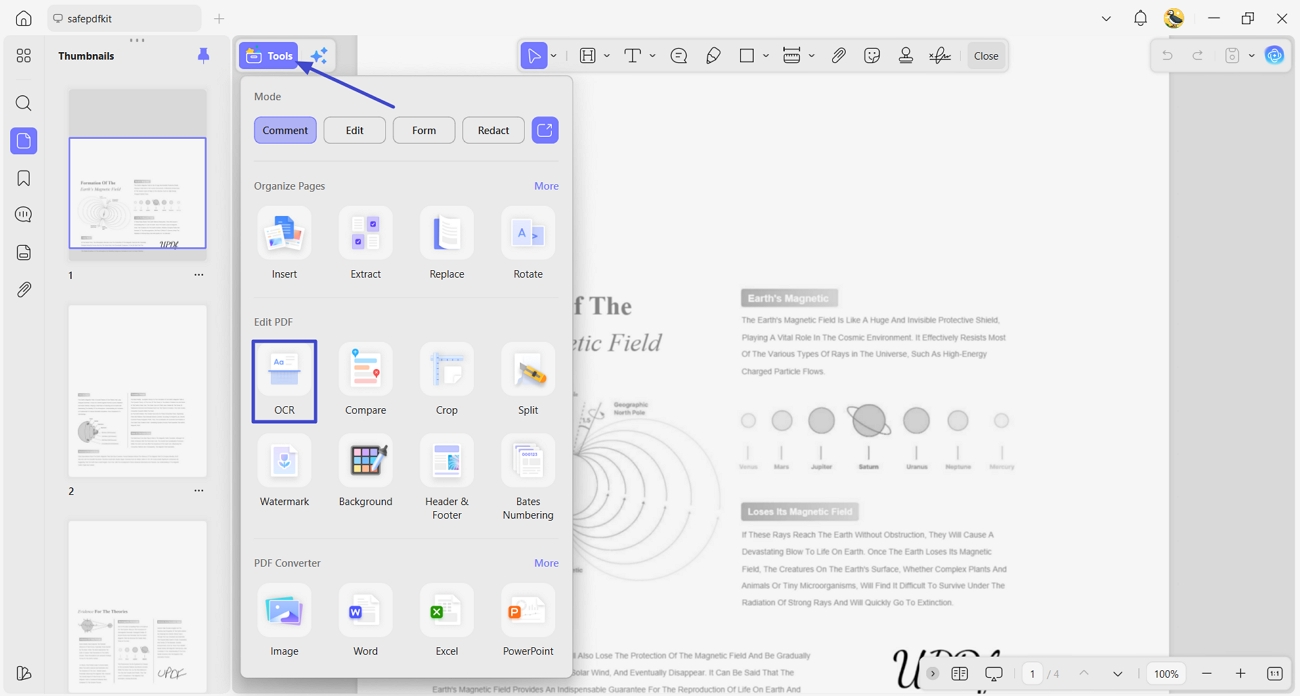The height and width of the screenshot is (696, 1300).
Task: Click the UPDF AI assistant icon at top right
Action: coord(1274,56)
